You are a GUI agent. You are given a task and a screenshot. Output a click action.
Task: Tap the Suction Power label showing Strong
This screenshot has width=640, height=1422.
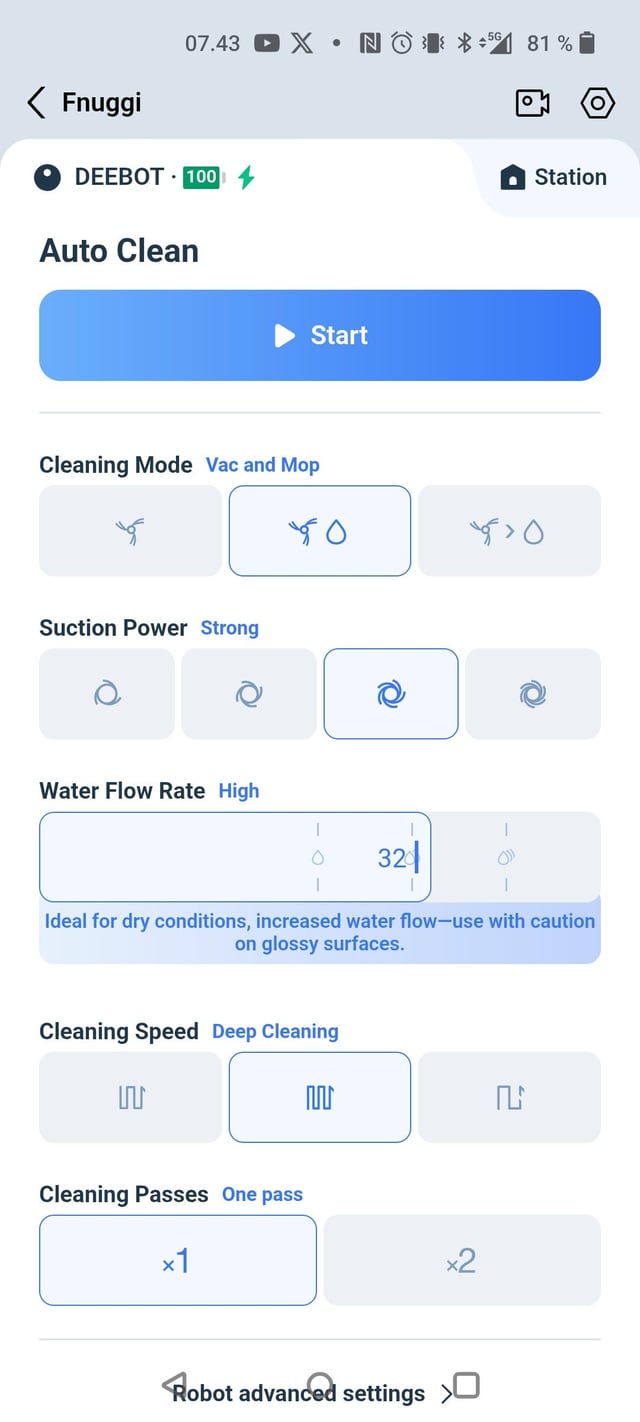pyautogui.click(x=229, y=628)
